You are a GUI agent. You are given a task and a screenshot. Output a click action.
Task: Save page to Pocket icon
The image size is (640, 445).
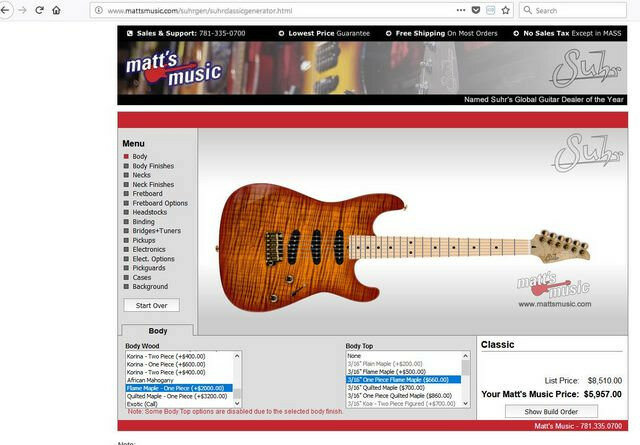pos(476,10)
